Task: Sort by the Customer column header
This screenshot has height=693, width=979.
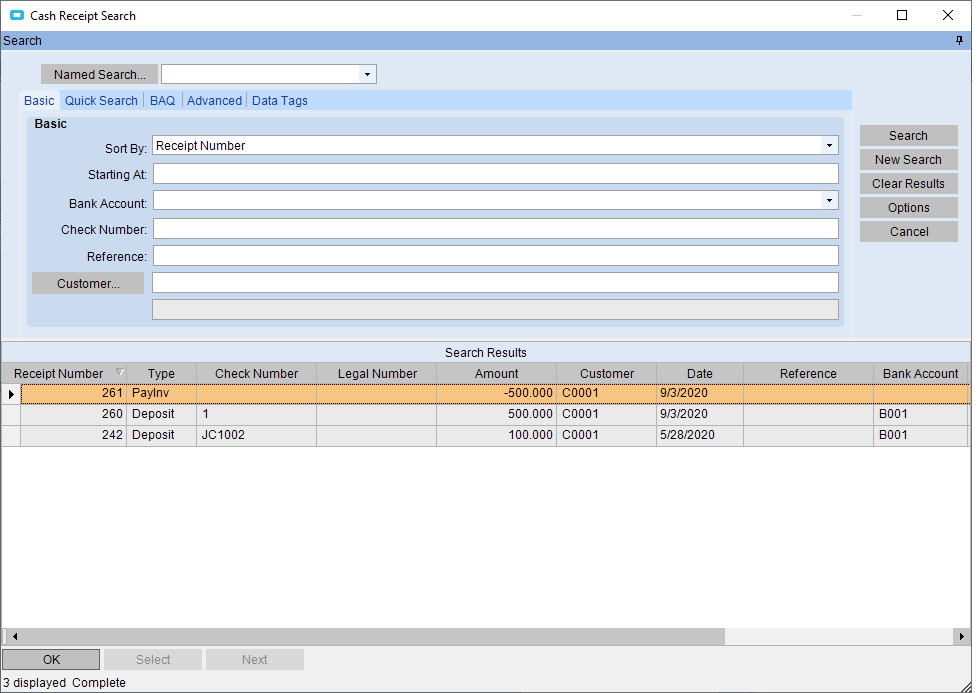Action: [606, 373]
